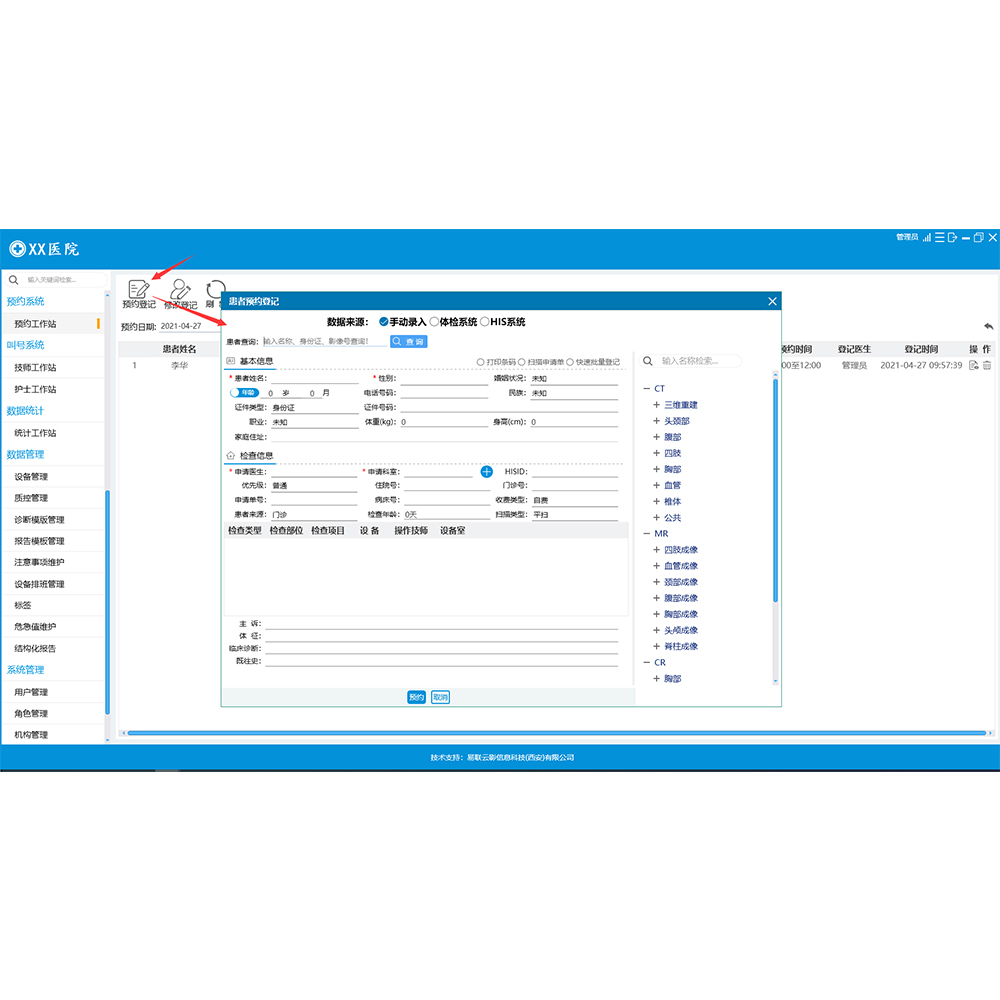Screen dimensions: 1000x1000
Task: Click the logout icon in the top bar
Action: tap(952, 237)
